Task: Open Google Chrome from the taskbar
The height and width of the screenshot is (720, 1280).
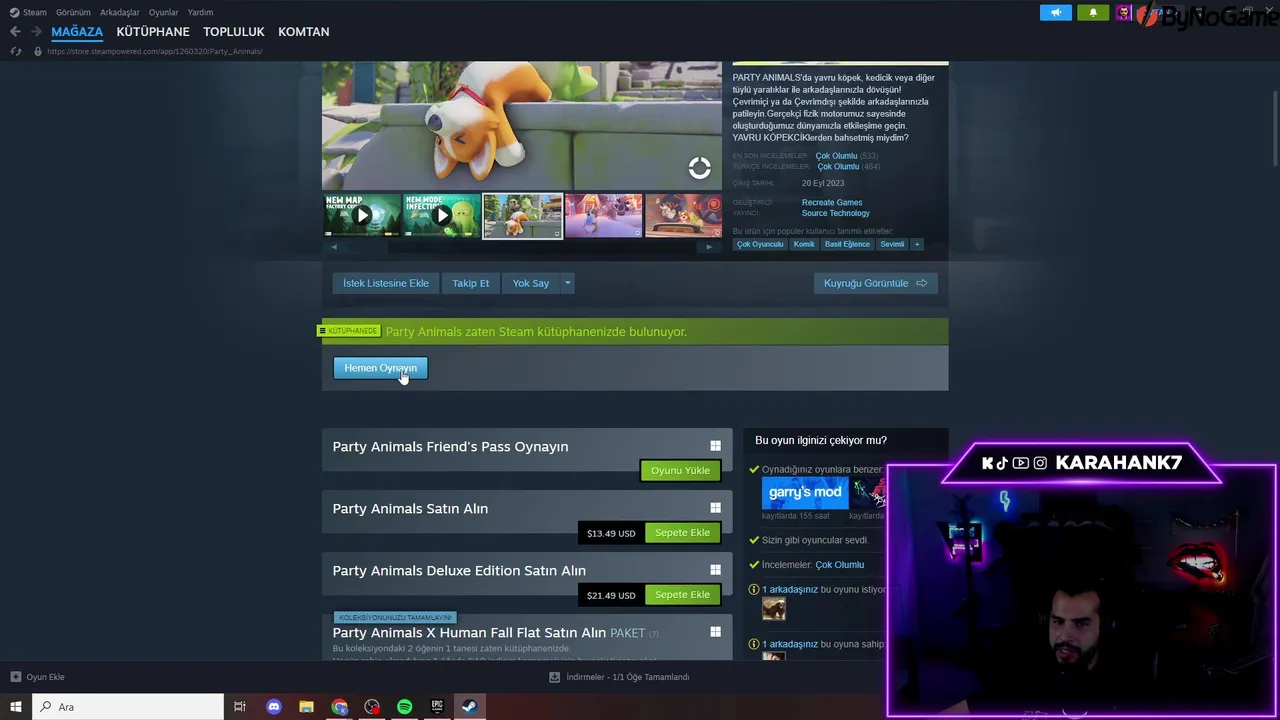Action: [340, 707]
